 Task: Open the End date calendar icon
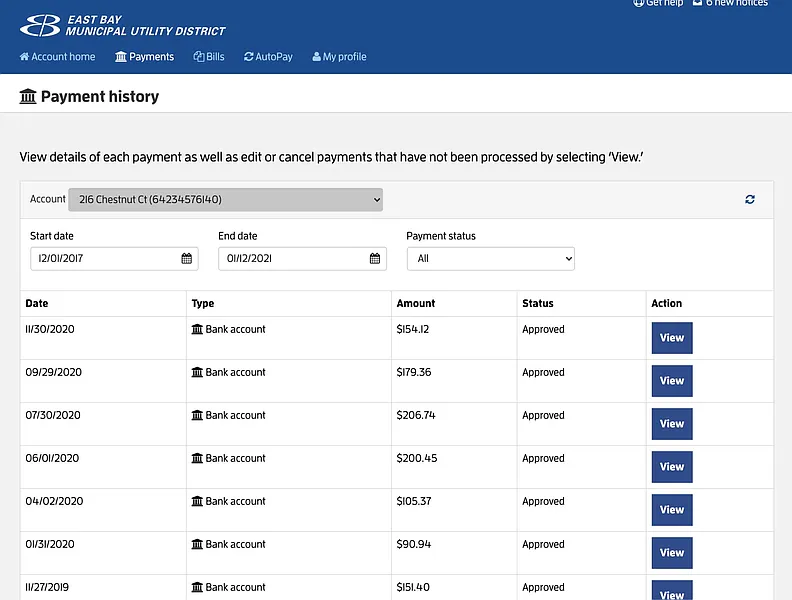point(375,258)
